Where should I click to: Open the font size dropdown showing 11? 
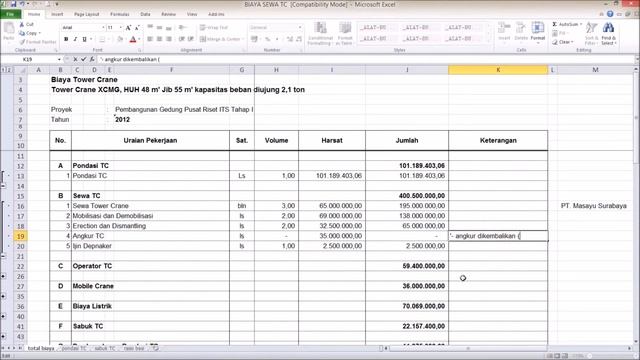(120, 27)
